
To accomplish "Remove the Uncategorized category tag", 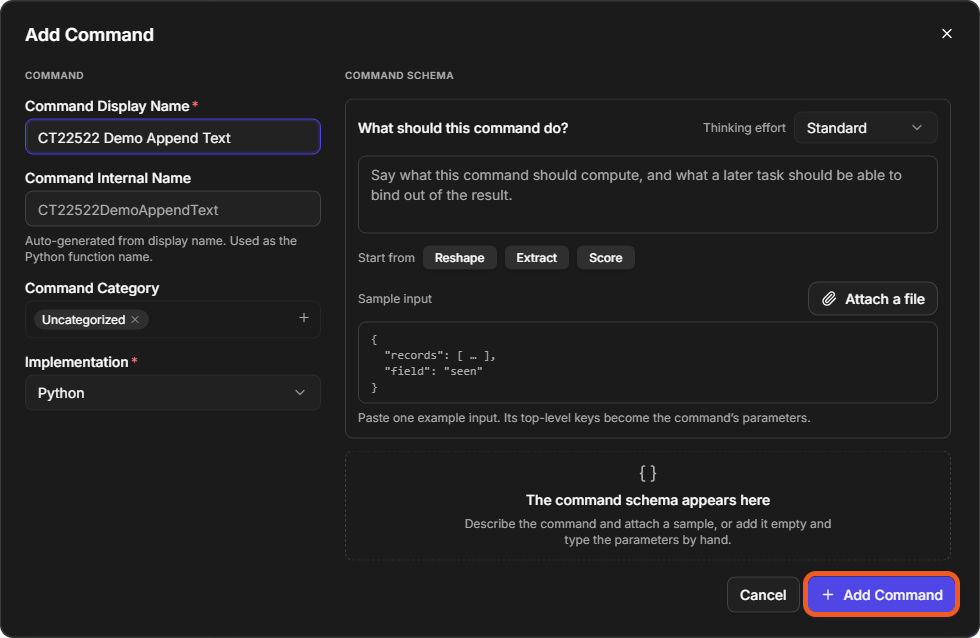I will pos(135,319).
